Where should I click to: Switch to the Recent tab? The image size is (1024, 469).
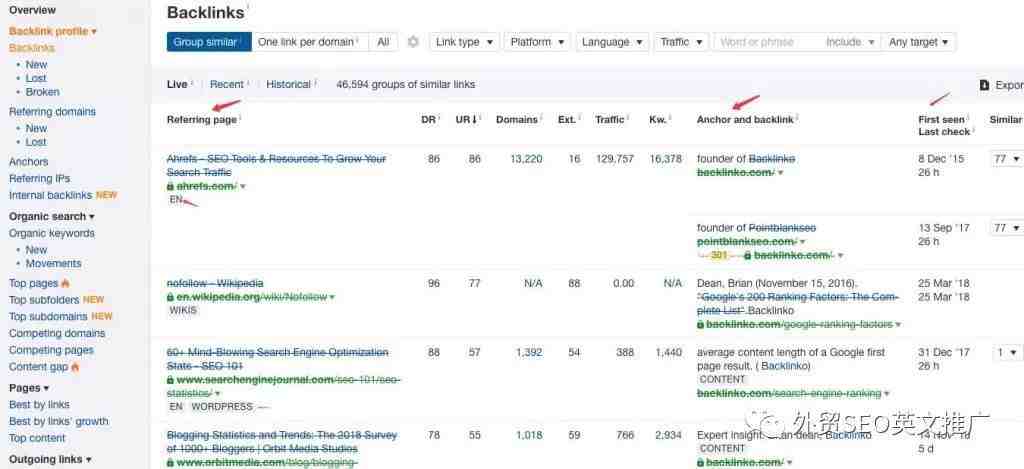[x=227, y=84]
